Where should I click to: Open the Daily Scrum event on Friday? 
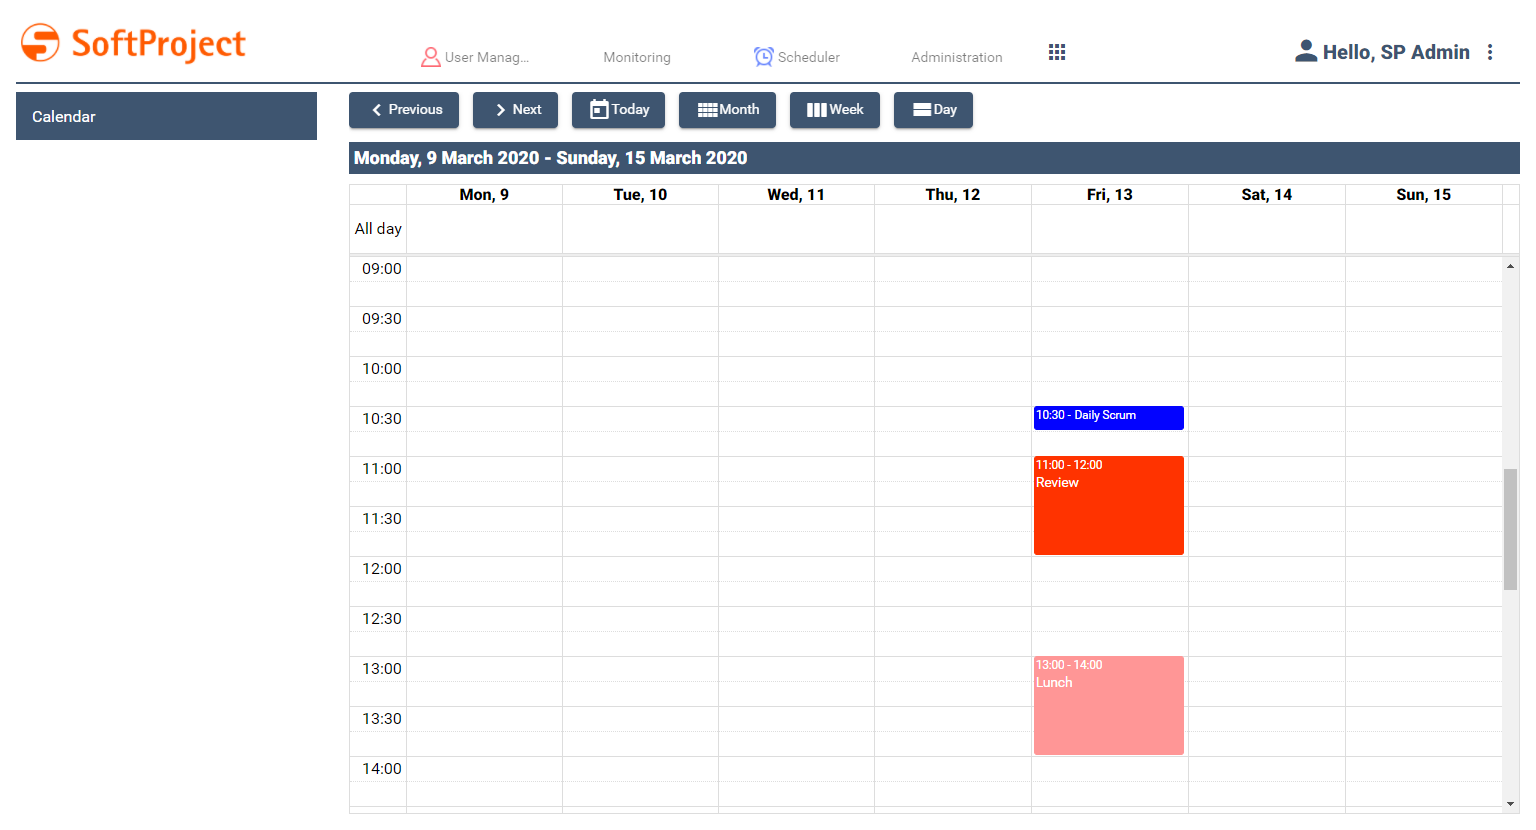click(x=1108, y=417)
